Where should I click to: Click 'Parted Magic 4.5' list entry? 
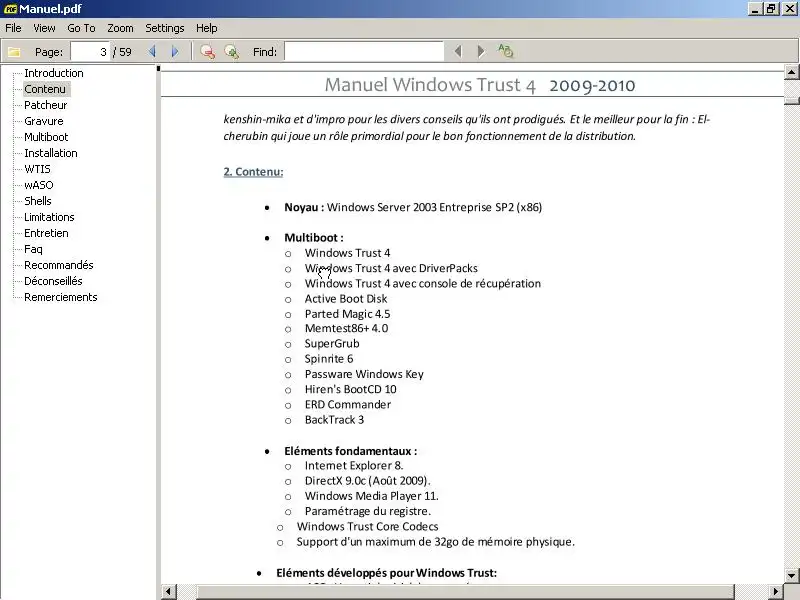(347, 314)
